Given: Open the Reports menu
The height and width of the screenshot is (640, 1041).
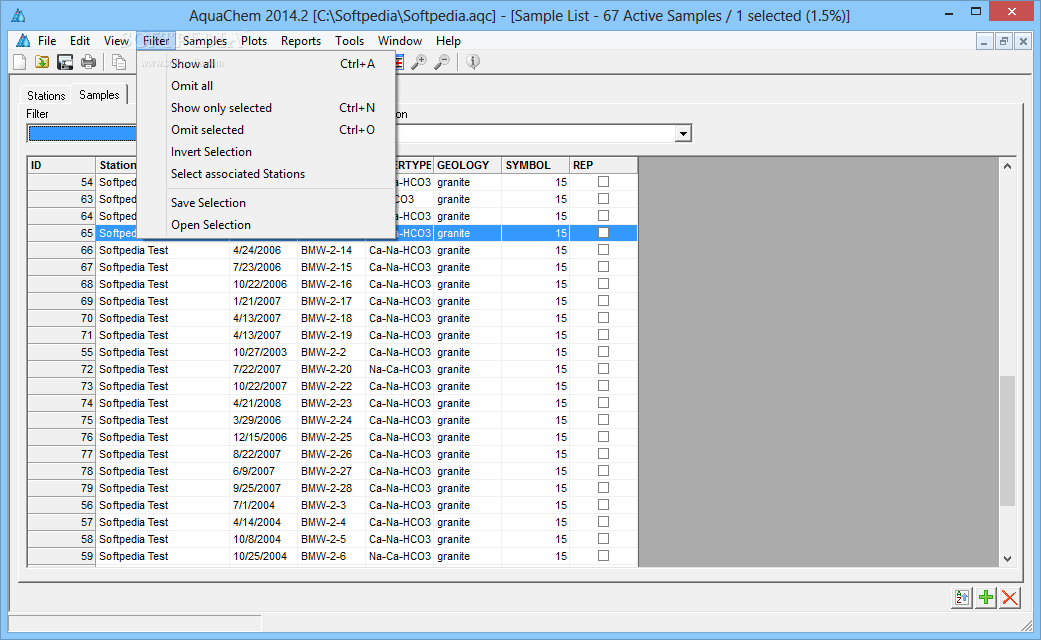Looking at the screenshot, I should (x=301, y=40).
